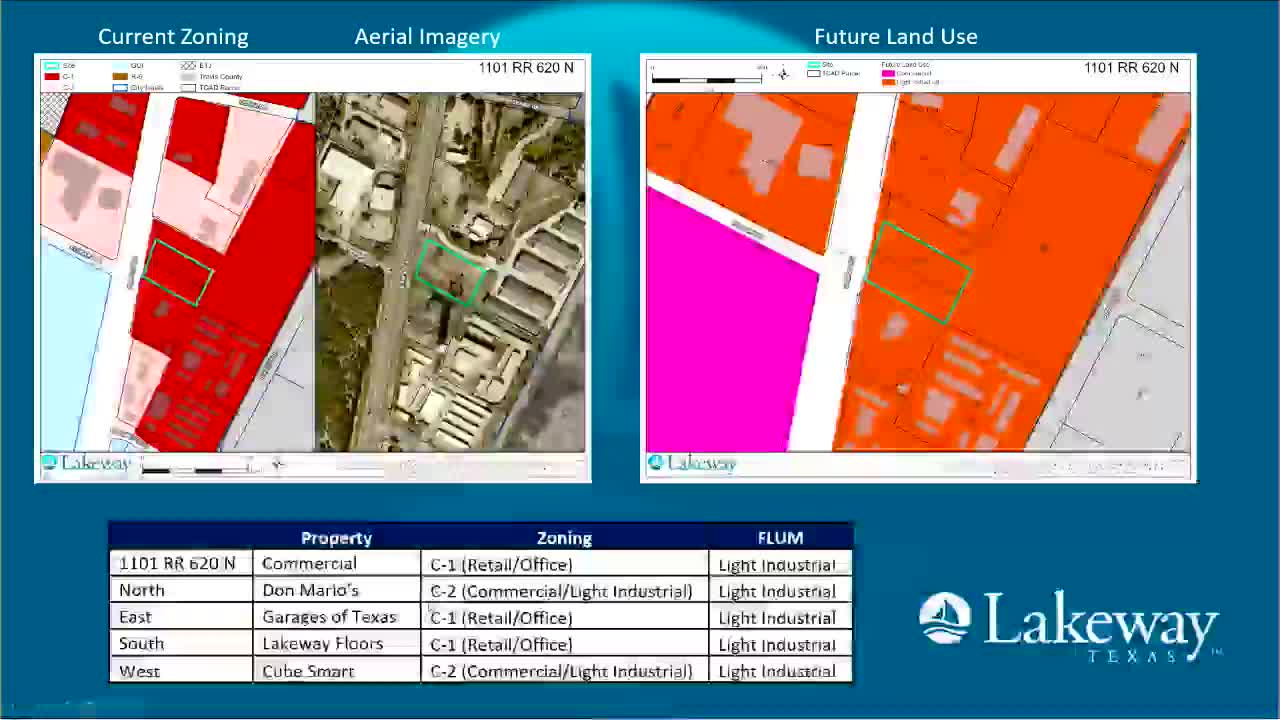Screen dimensions: 1280x720
Task: Click the 'West' row label
Action: click(139, 671)
